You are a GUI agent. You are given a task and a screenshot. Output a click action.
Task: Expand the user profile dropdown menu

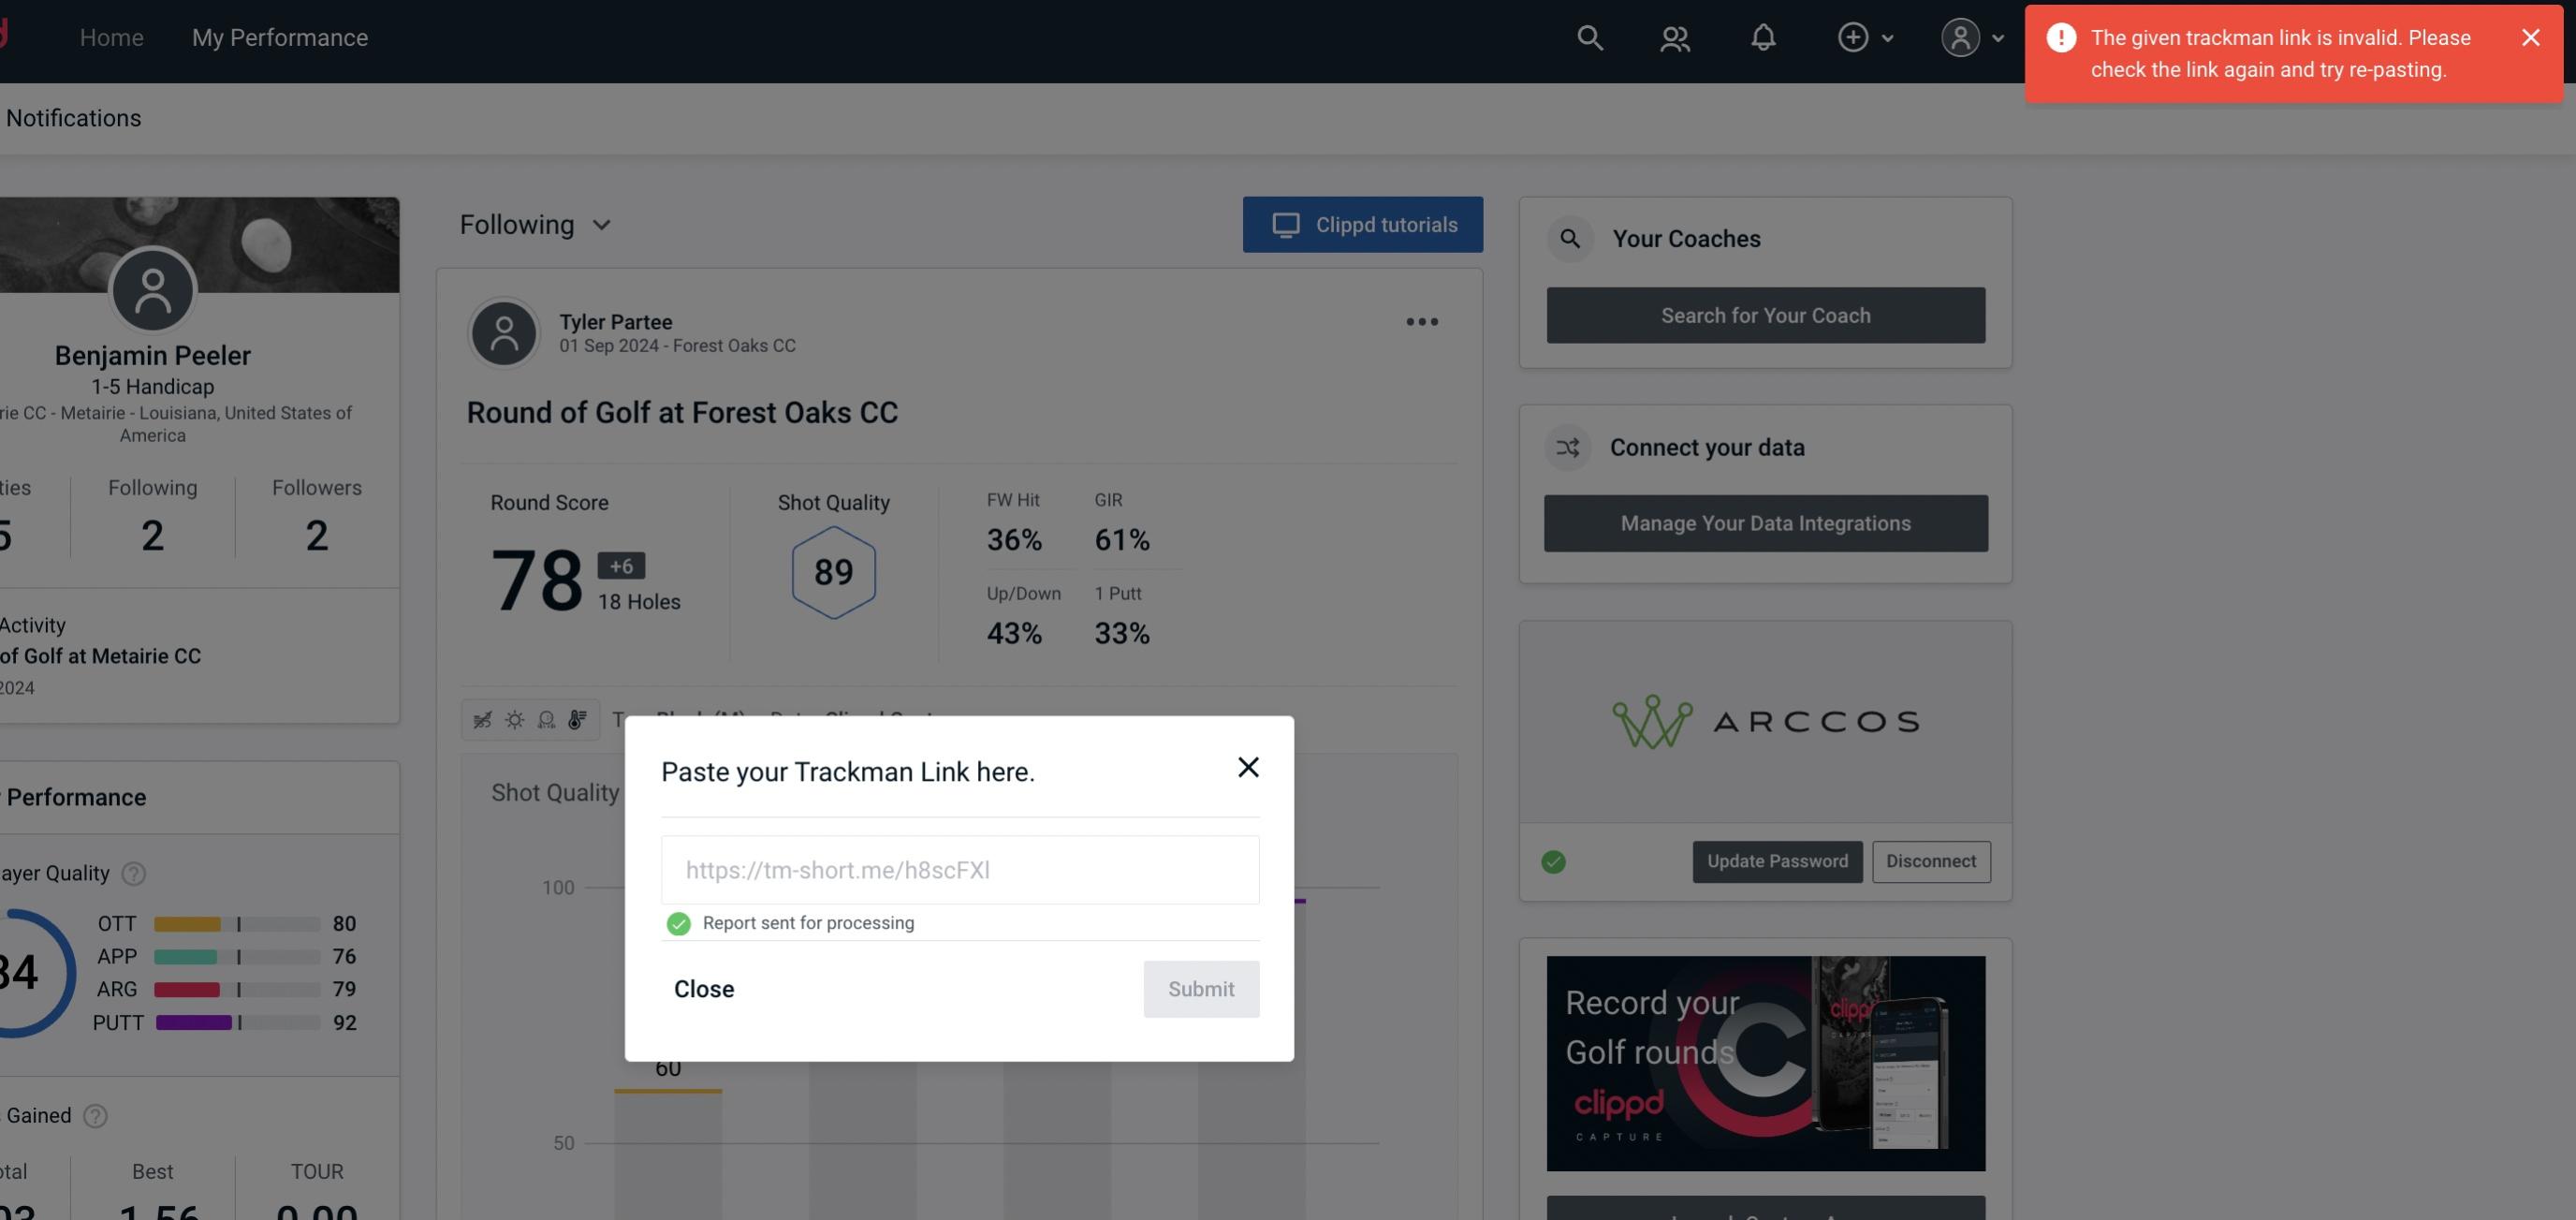[1971, 37]
